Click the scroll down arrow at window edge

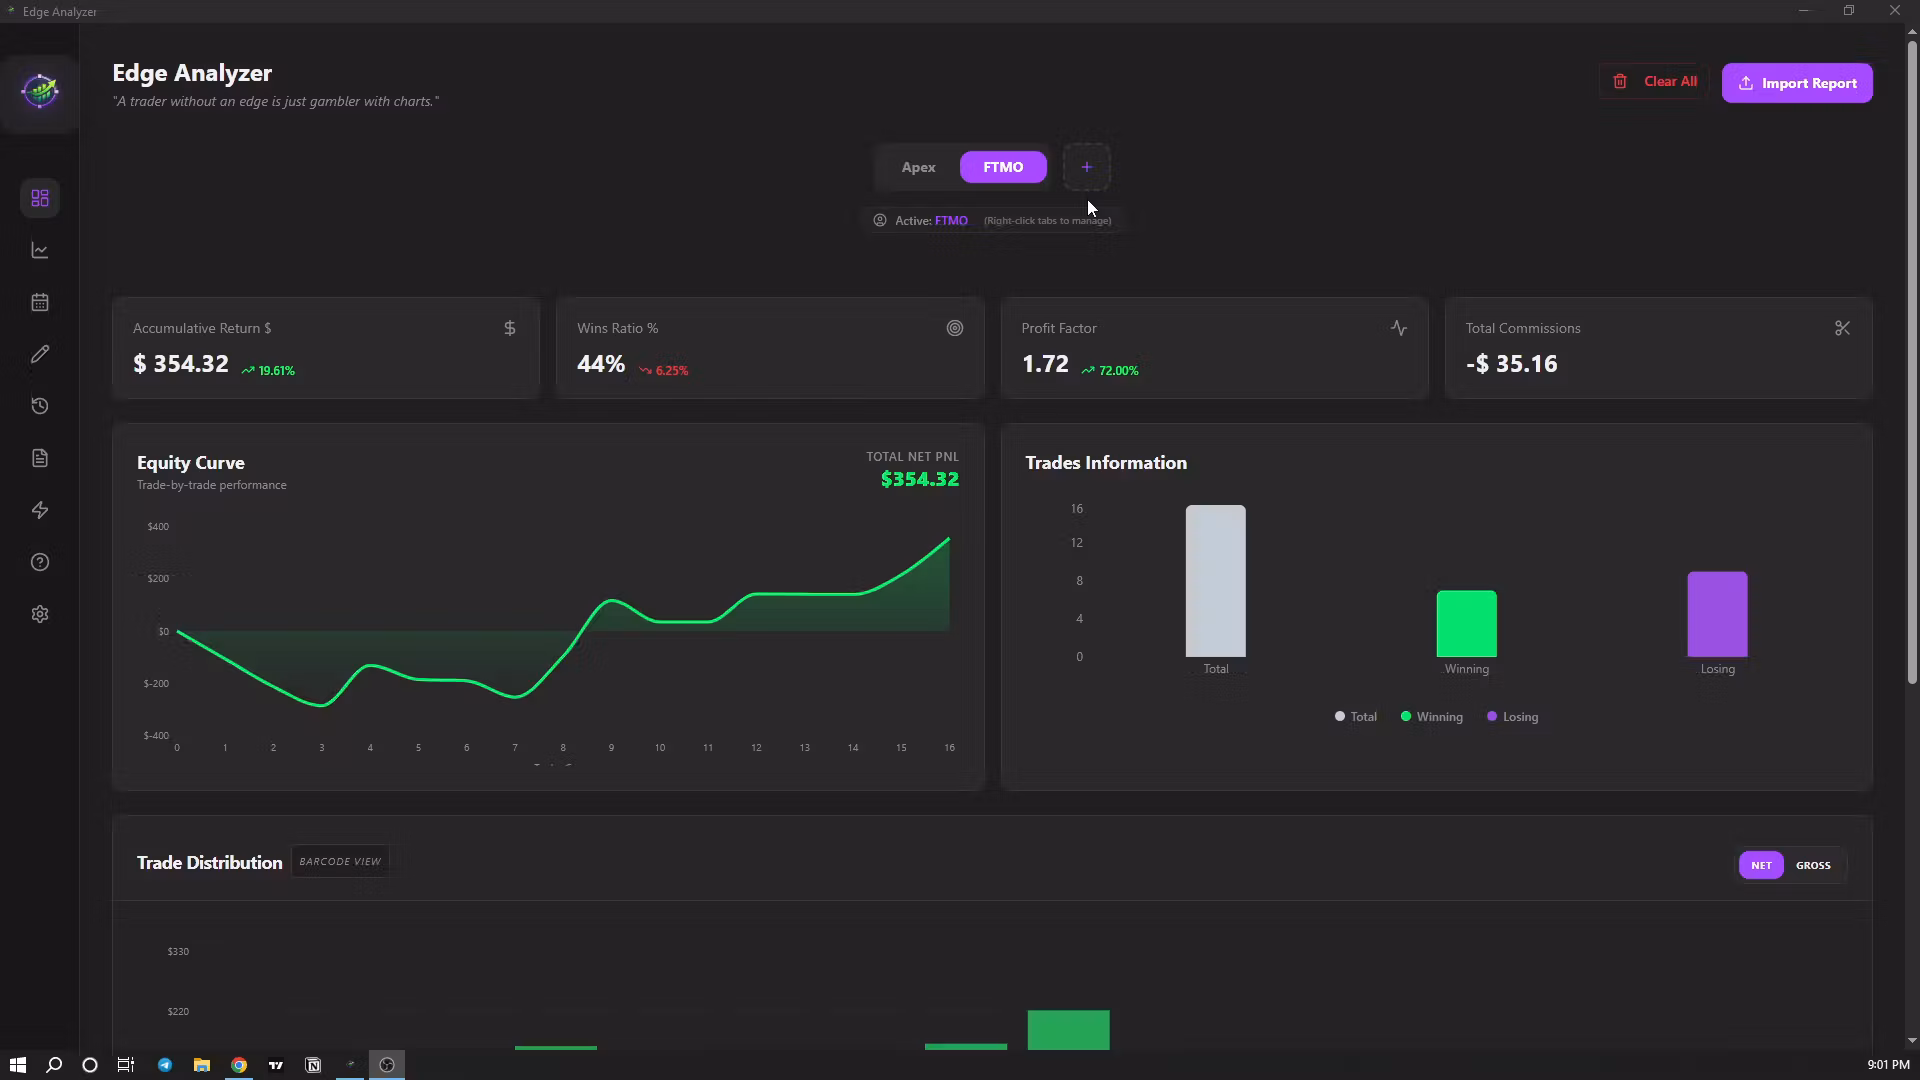click(x=1912, y=1041)
